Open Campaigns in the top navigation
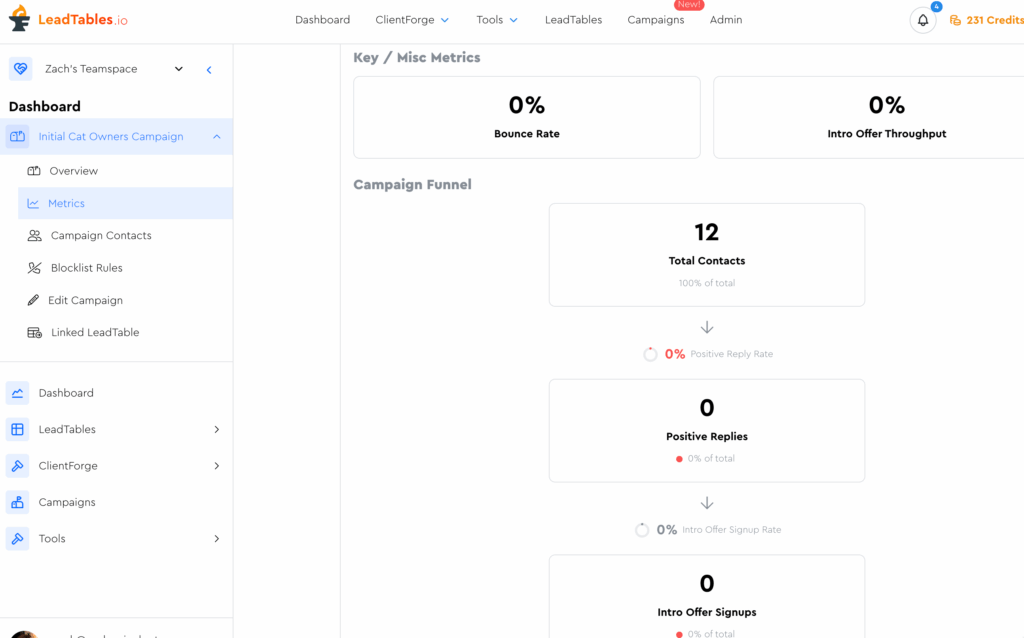This screenshot has height=638, width=1024. [x=655, y=20]
